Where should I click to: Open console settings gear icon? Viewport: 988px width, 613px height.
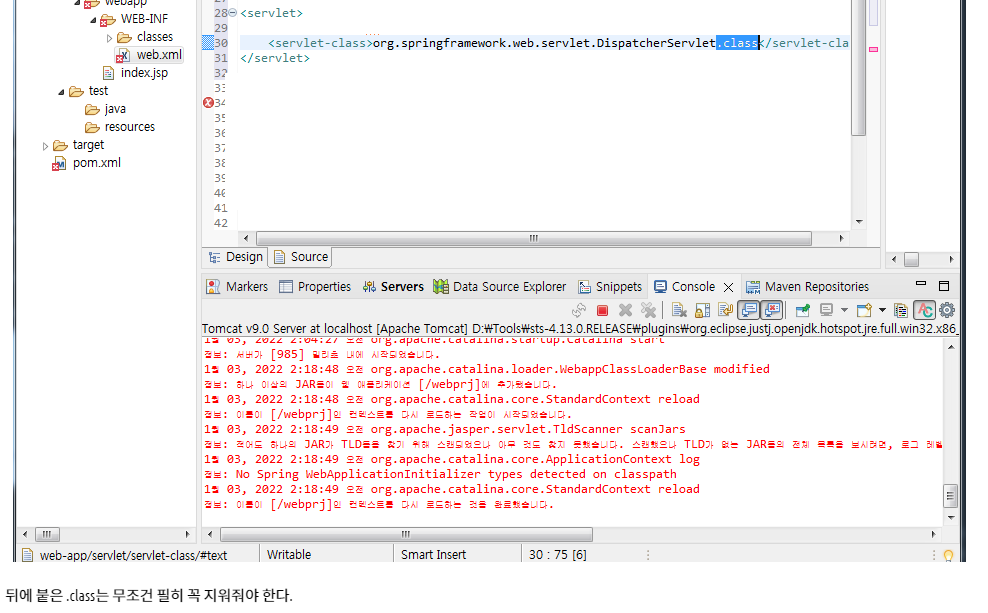947,310
